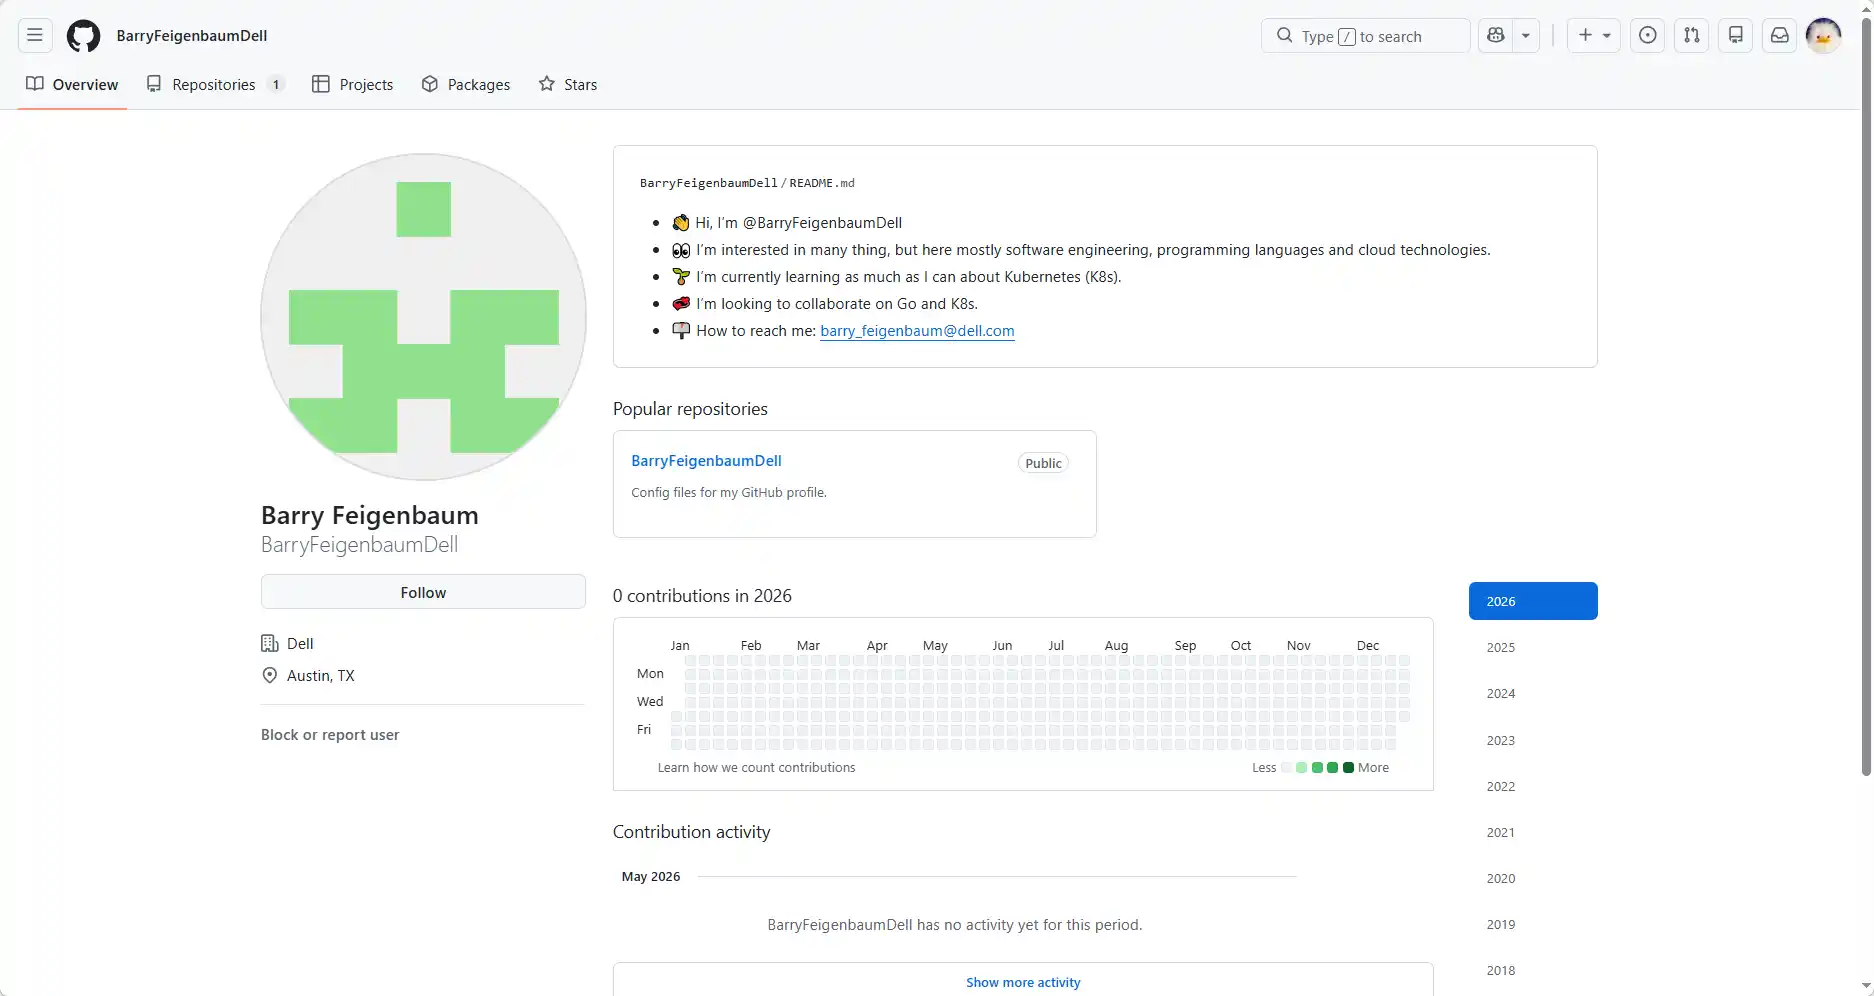Image resolution: width=1874 pixels, height=996 pixels.
Task: Click Show more activity
Action: [1023, 982]
